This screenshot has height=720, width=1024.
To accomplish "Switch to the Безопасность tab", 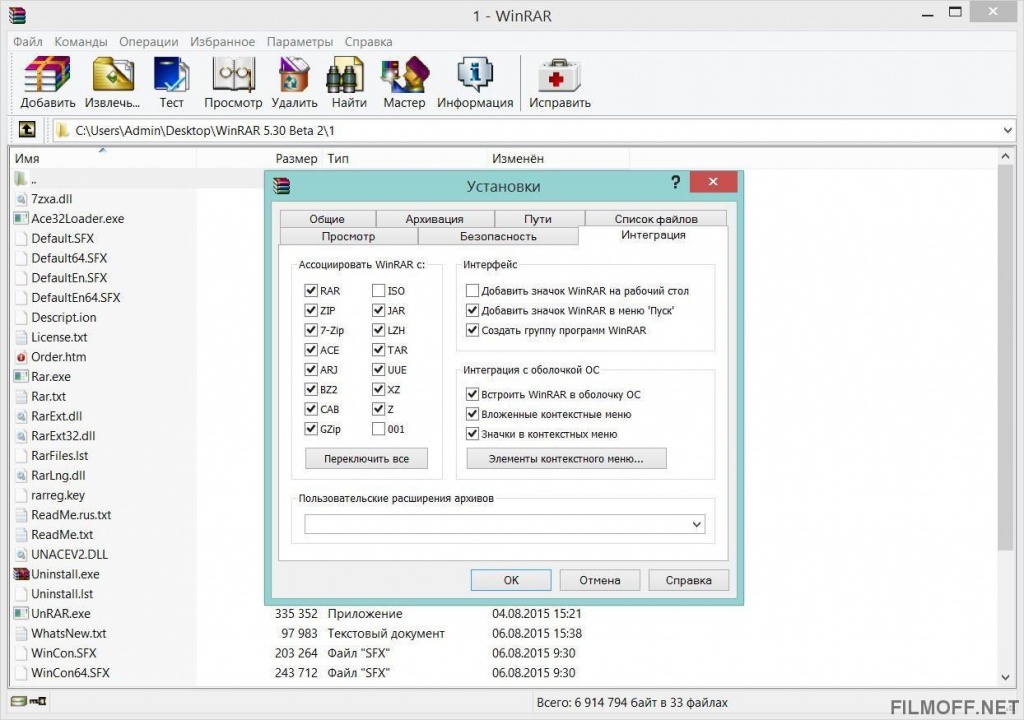I will click(x=498, y=236).
